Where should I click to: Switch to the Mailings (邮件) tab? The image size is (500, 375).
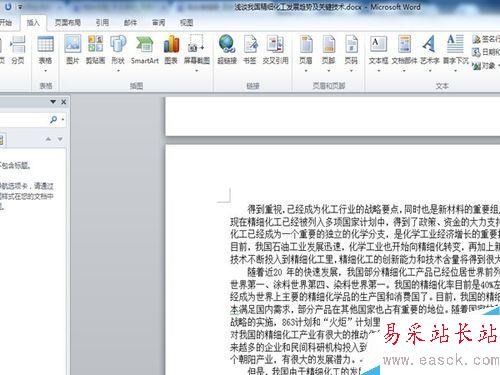130,22
